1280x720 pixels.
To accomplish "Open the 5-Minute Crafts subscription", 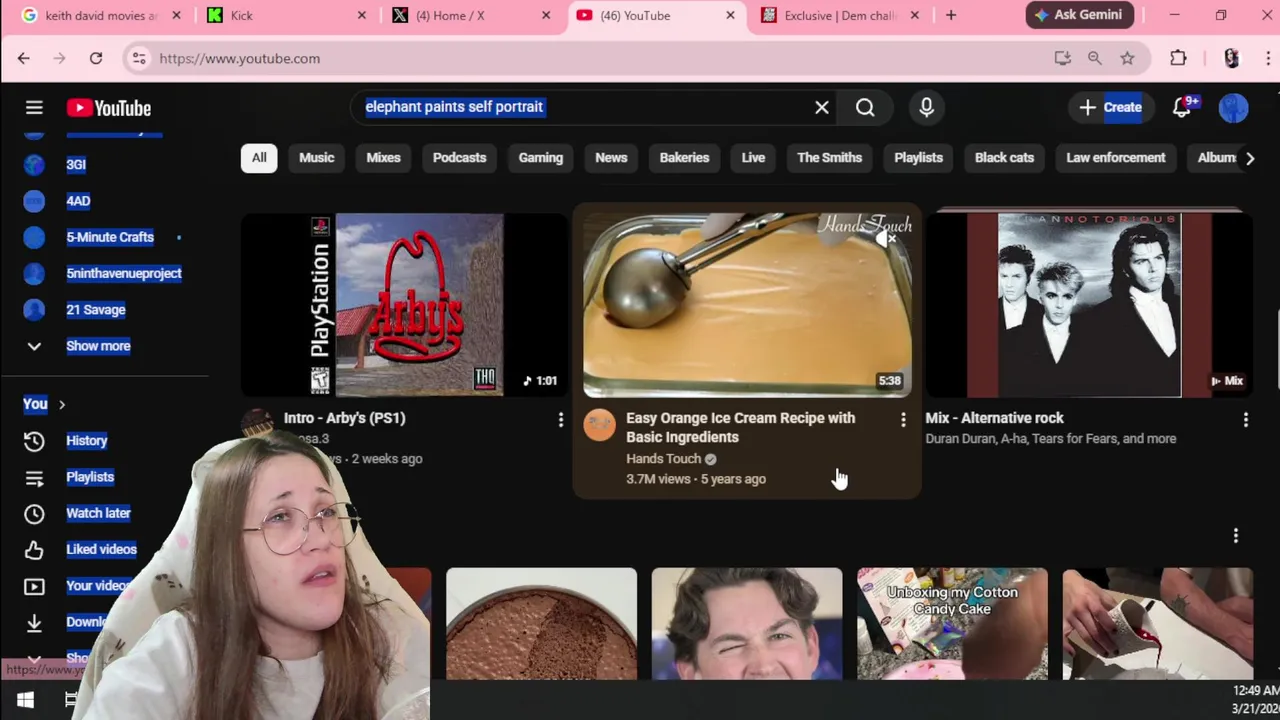I will (x=110, y=237).
